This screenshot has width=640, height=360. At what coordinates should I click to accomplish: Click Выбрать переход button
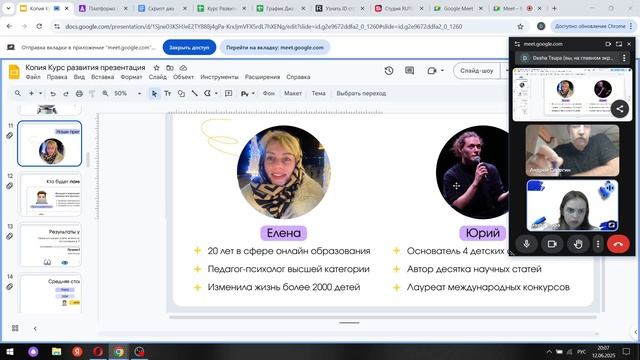361,93
